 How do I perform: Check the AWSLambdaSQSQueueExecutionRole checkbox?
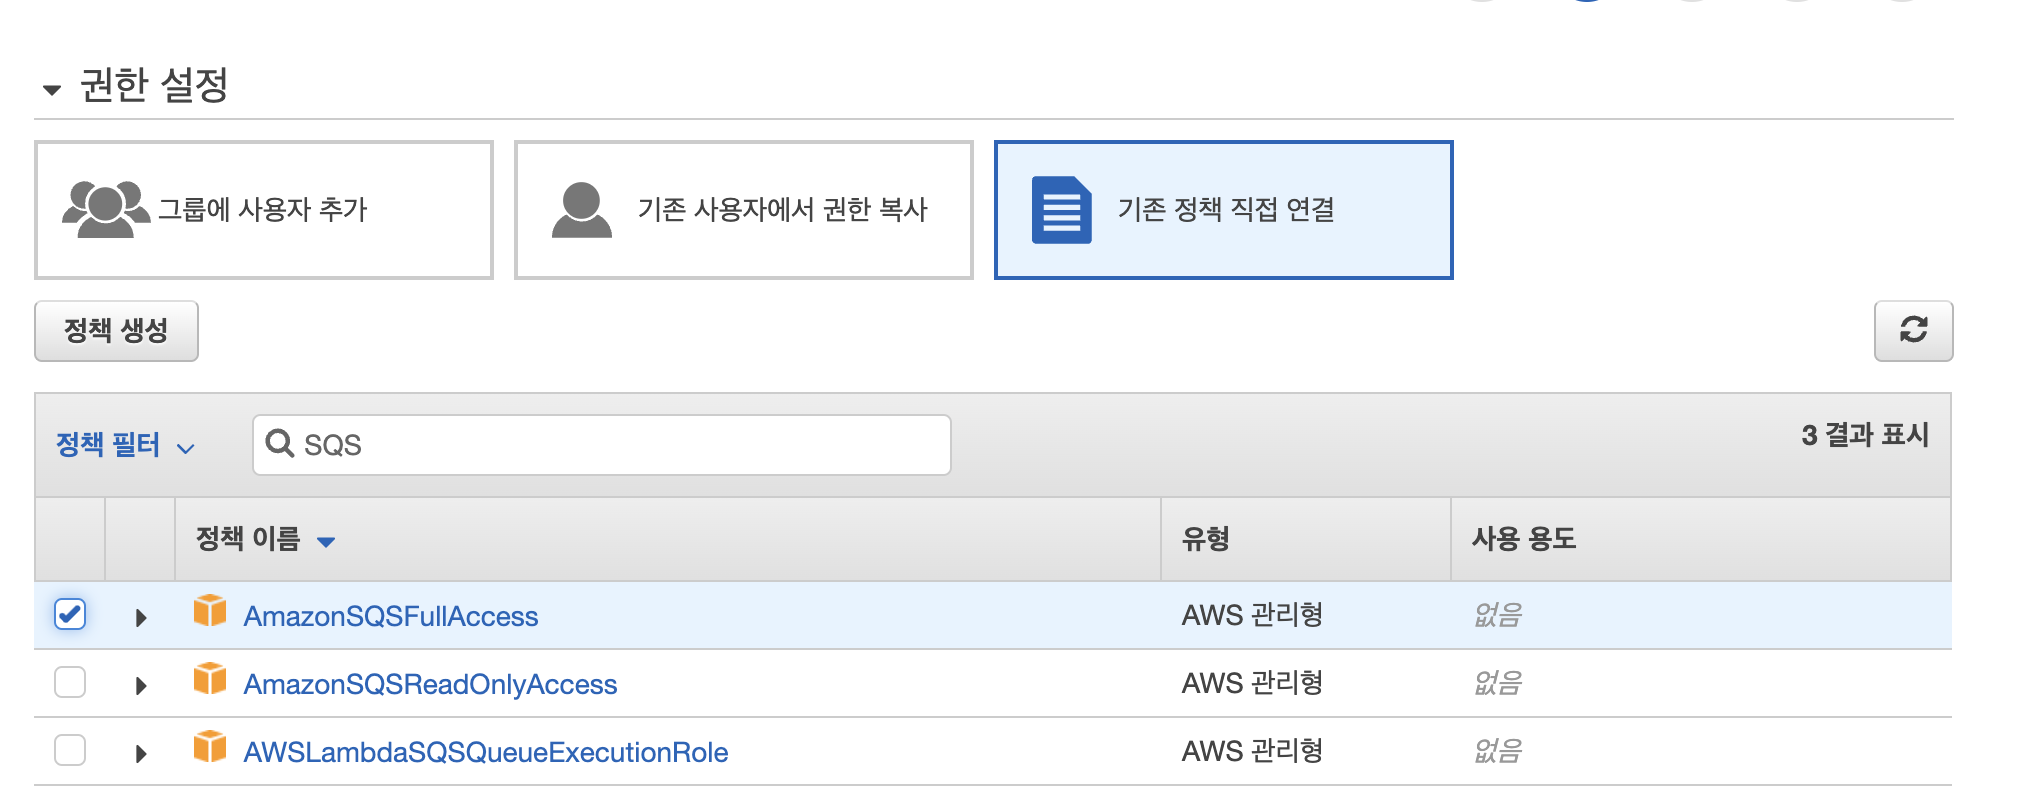70,750
